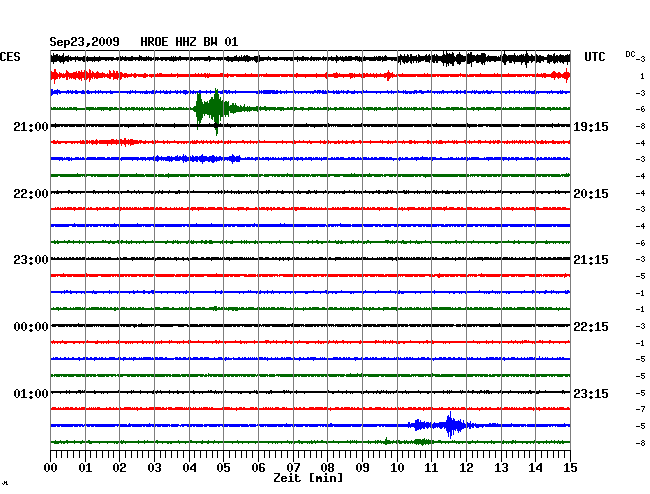Select the 21:00 local time label
The height and width of the screenshot is (494, 650).
click(31, 127)
